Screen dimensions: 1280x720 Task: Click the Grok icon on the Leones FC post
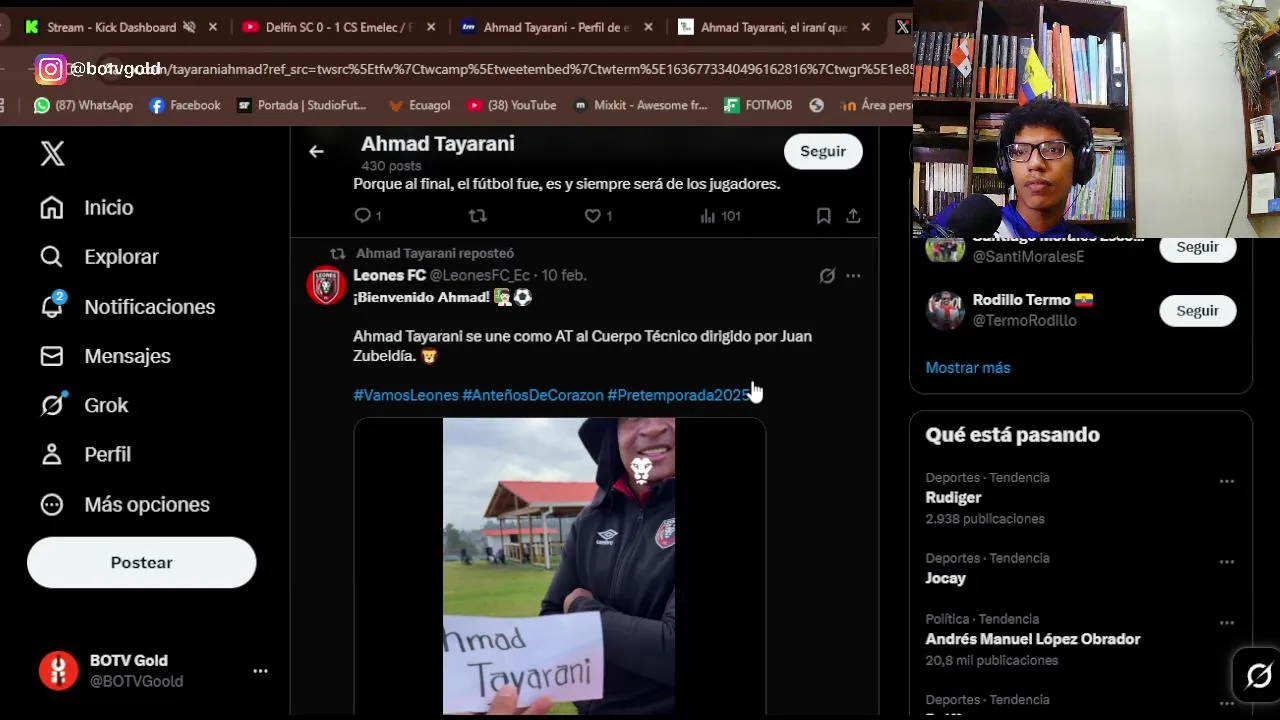pyautogui.click(x=827, y=276)
